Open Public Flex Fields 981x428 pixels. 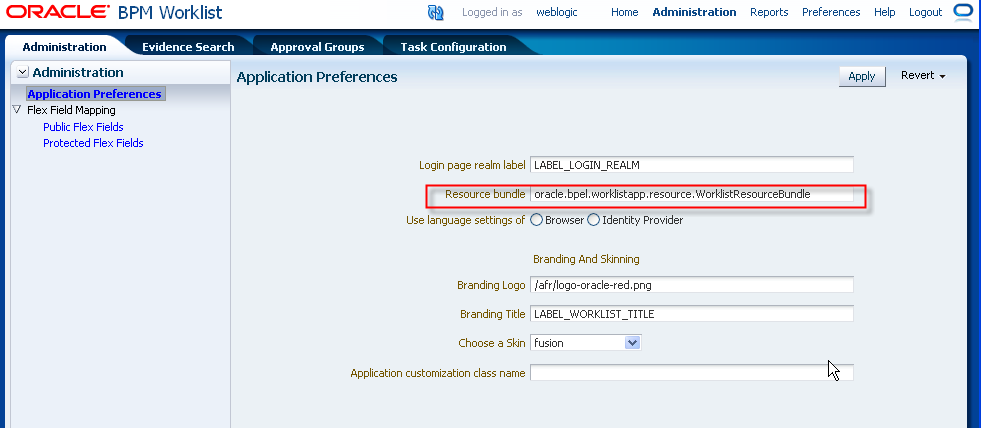(83, 127)
